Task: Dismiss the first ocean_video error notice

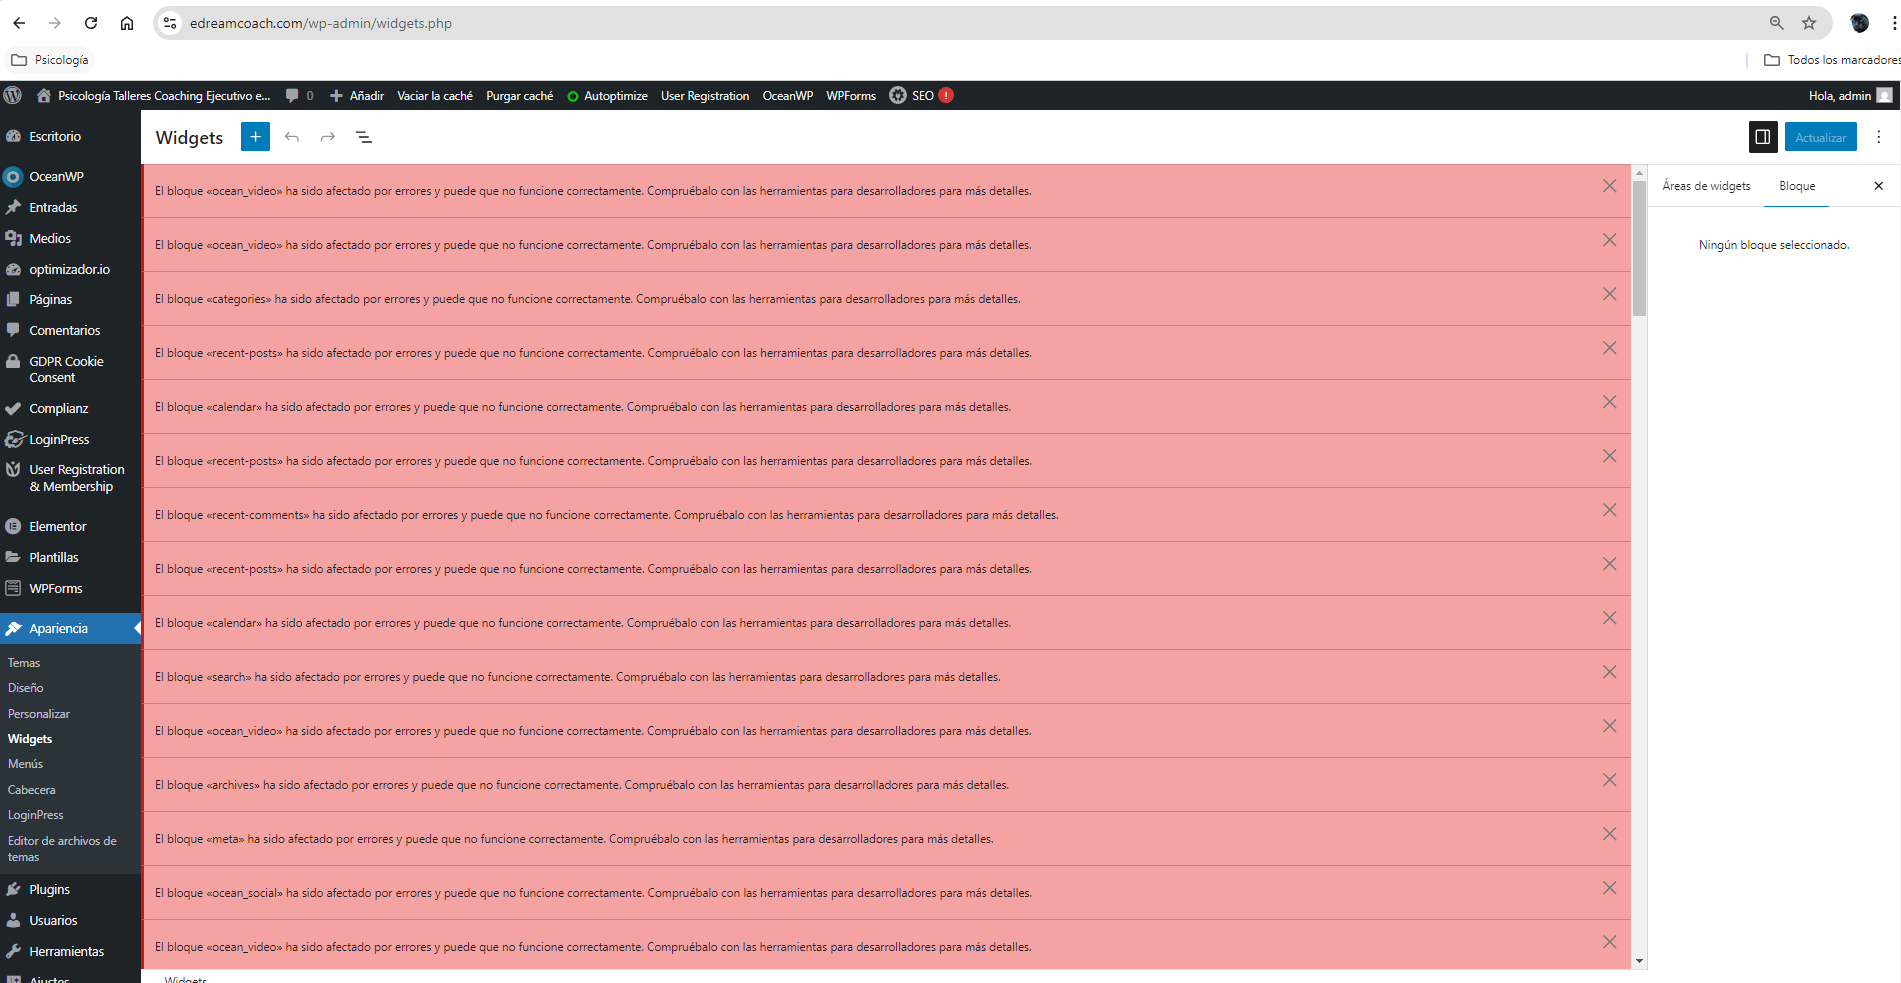Action: [x=1609, y=186]
